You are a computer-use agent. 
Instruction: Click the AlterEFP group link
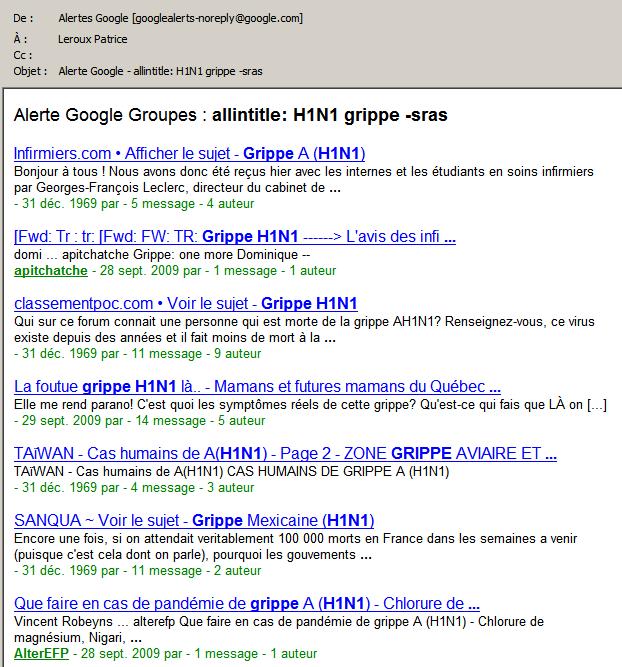point(41,653)
